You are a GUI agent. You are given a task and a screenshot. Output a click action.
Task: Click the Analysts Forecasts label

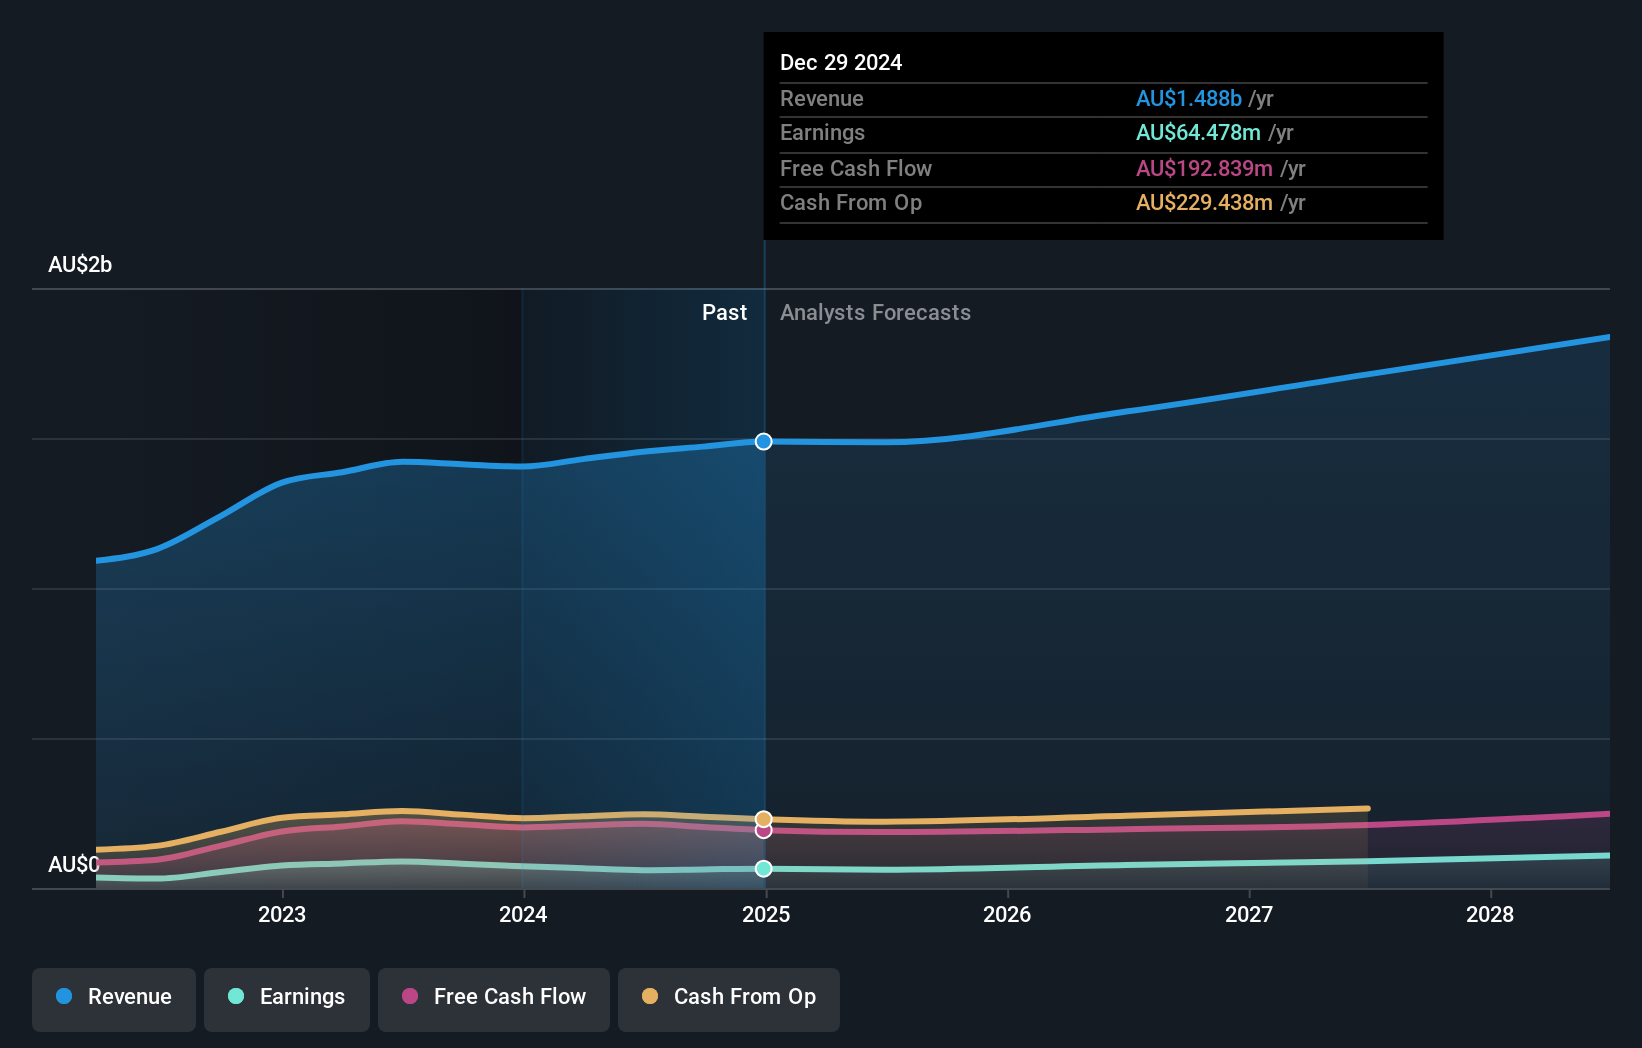875,313
